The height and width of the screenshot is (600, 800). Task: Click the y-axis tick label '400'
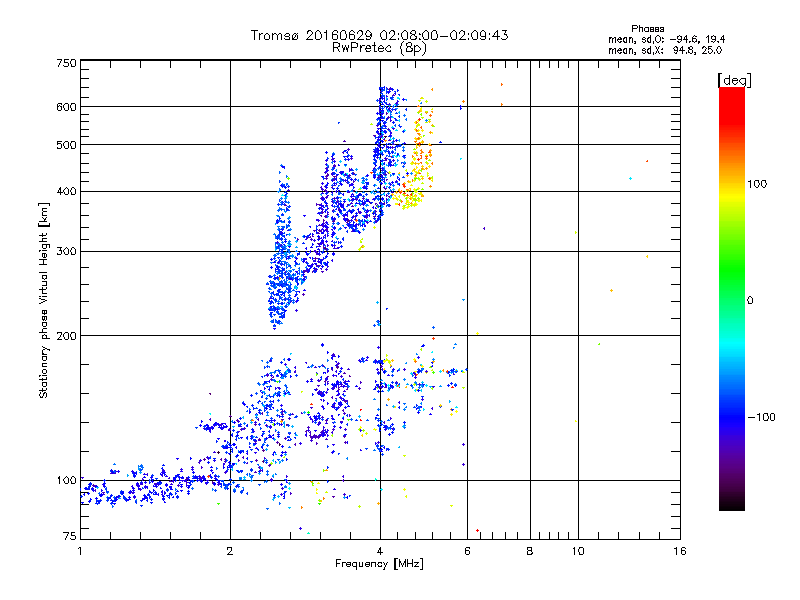click(x=66, y=192)
